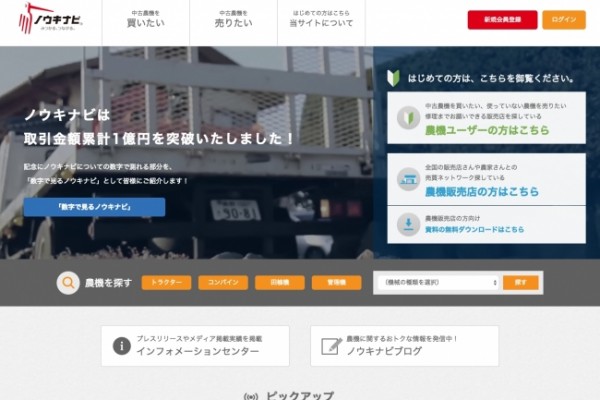The width and height of the screenshot is (600, 400).
Task: Click はじめての方は、こちらを御覧ください text
Action: pos(491,78)
